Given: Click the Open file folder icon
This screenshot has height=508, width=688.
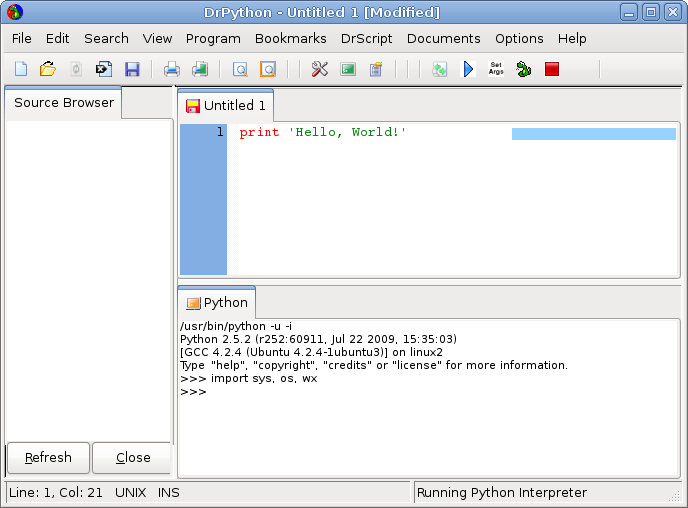Looking at the screenshot, I should (x=47, y=69).
